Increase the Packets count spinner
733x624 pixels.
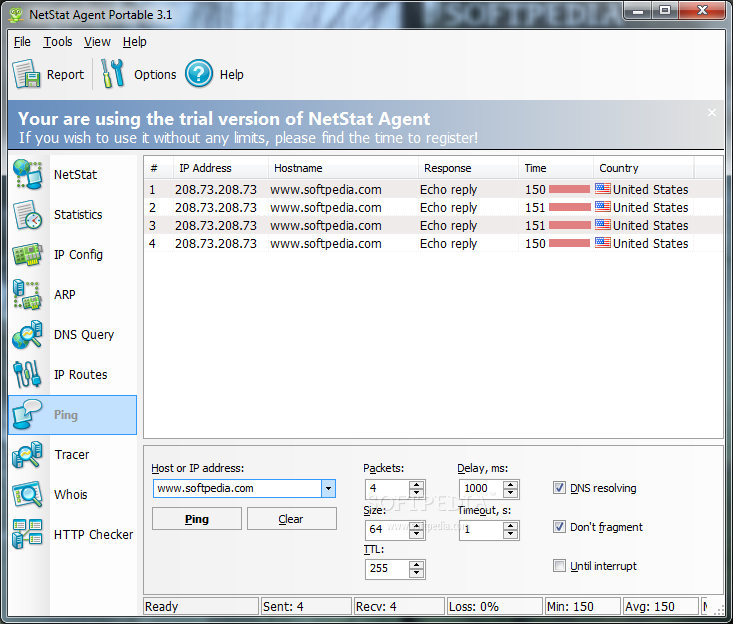click(x=416, y=485)
